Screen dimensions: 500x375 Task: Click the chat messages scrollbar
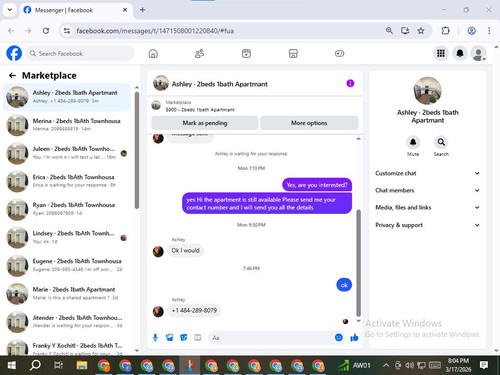(x=359, y=263)
